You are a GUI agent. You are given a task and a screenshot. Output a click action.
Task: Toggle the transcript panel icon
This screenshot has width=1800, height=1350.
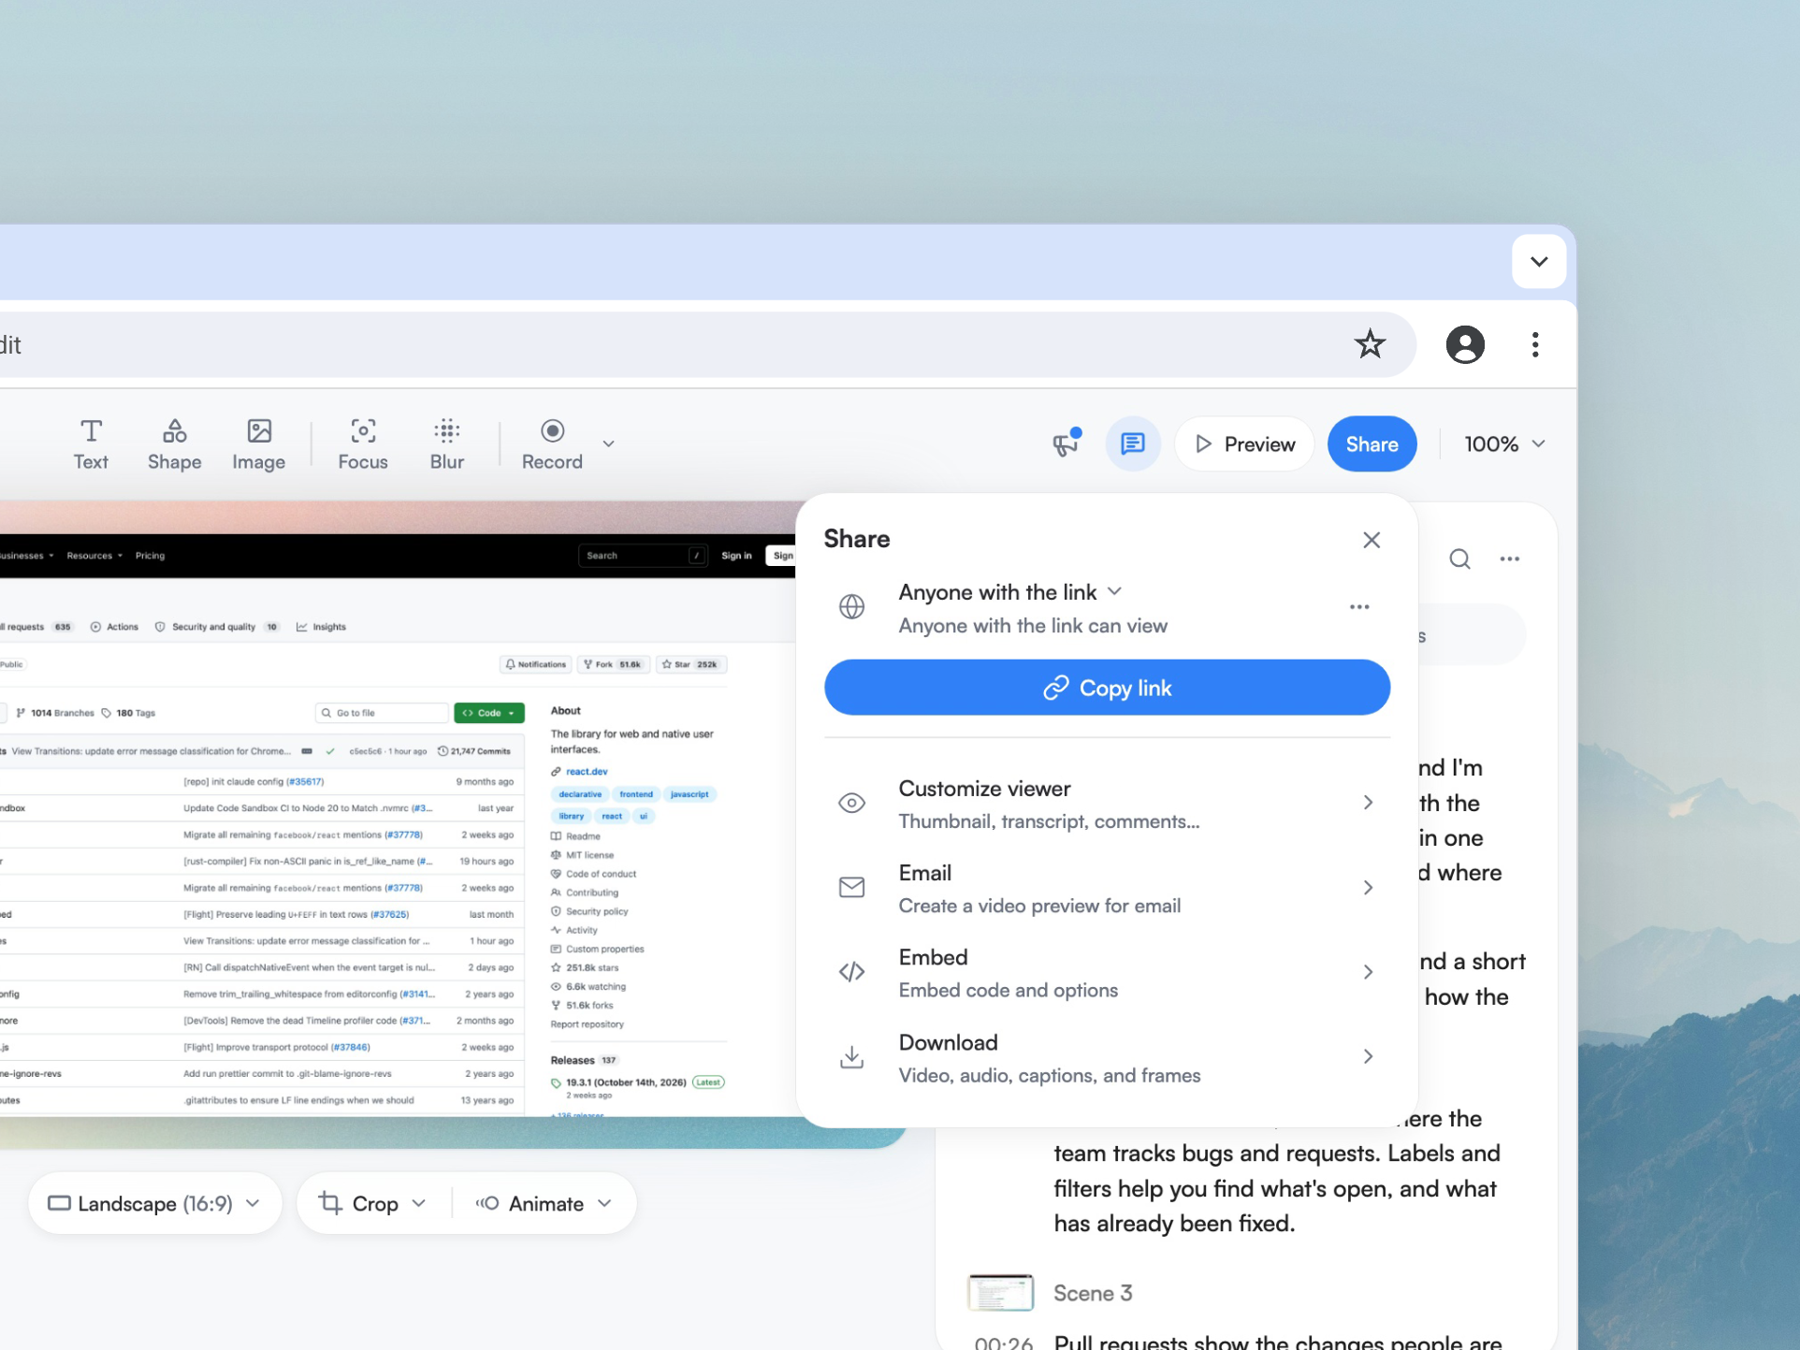(1133, 443)
